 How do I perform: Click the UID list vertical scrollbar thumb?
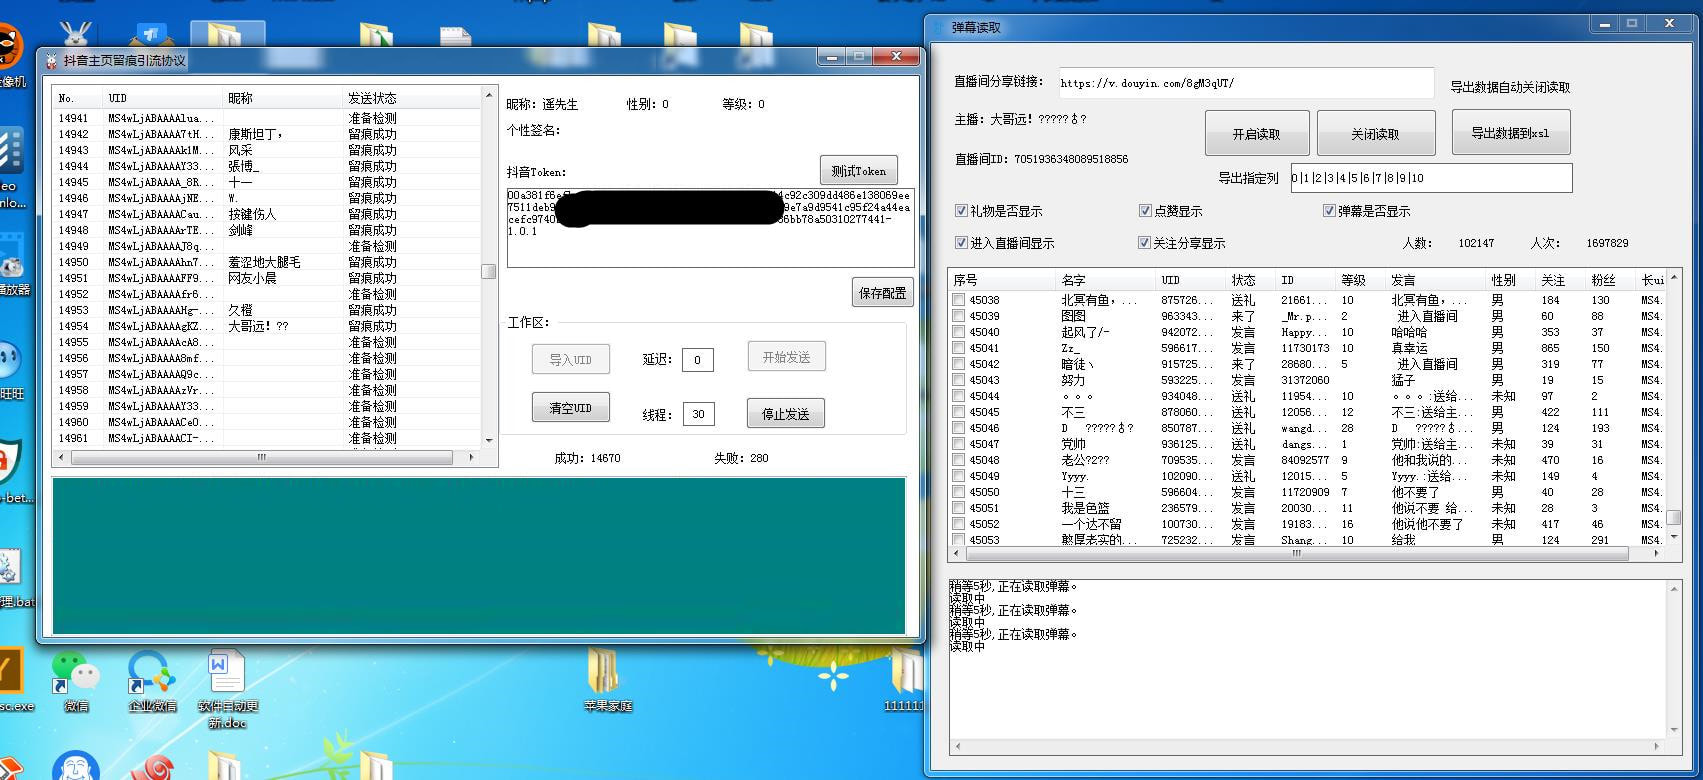pos(489,271)
